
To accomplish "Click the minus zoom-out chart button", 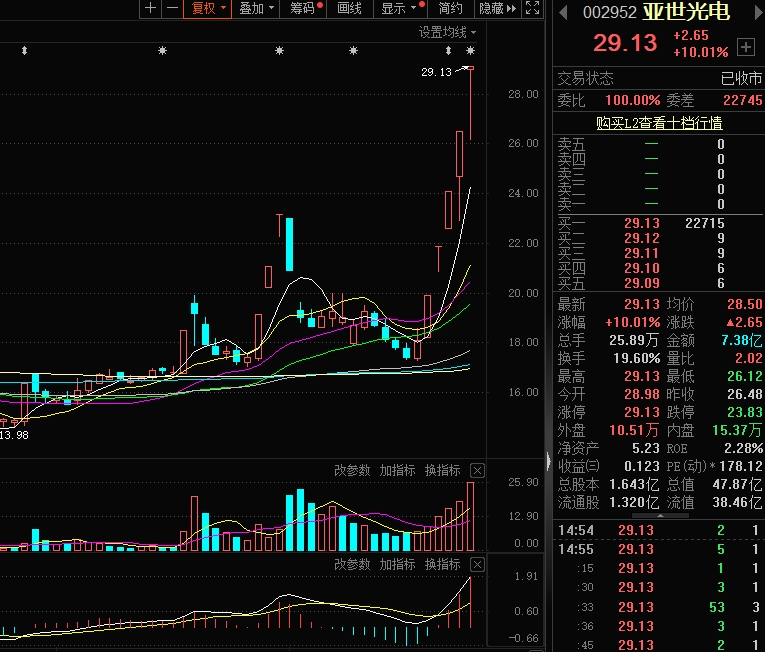I will (x=172, y=8).
